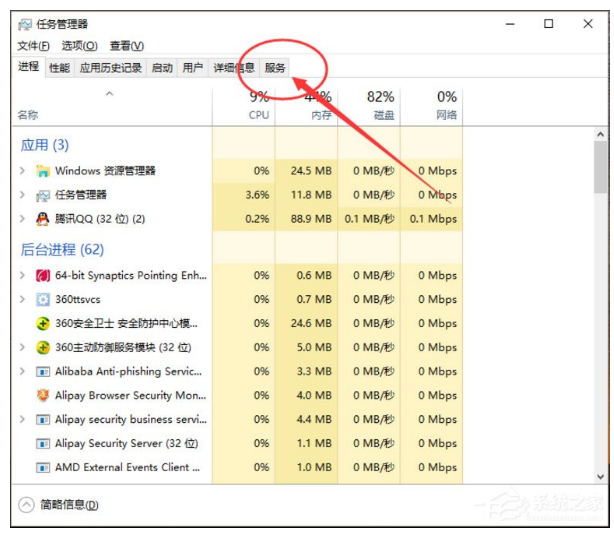Sort by the CPU column header
614x537 pixels.
244,106
